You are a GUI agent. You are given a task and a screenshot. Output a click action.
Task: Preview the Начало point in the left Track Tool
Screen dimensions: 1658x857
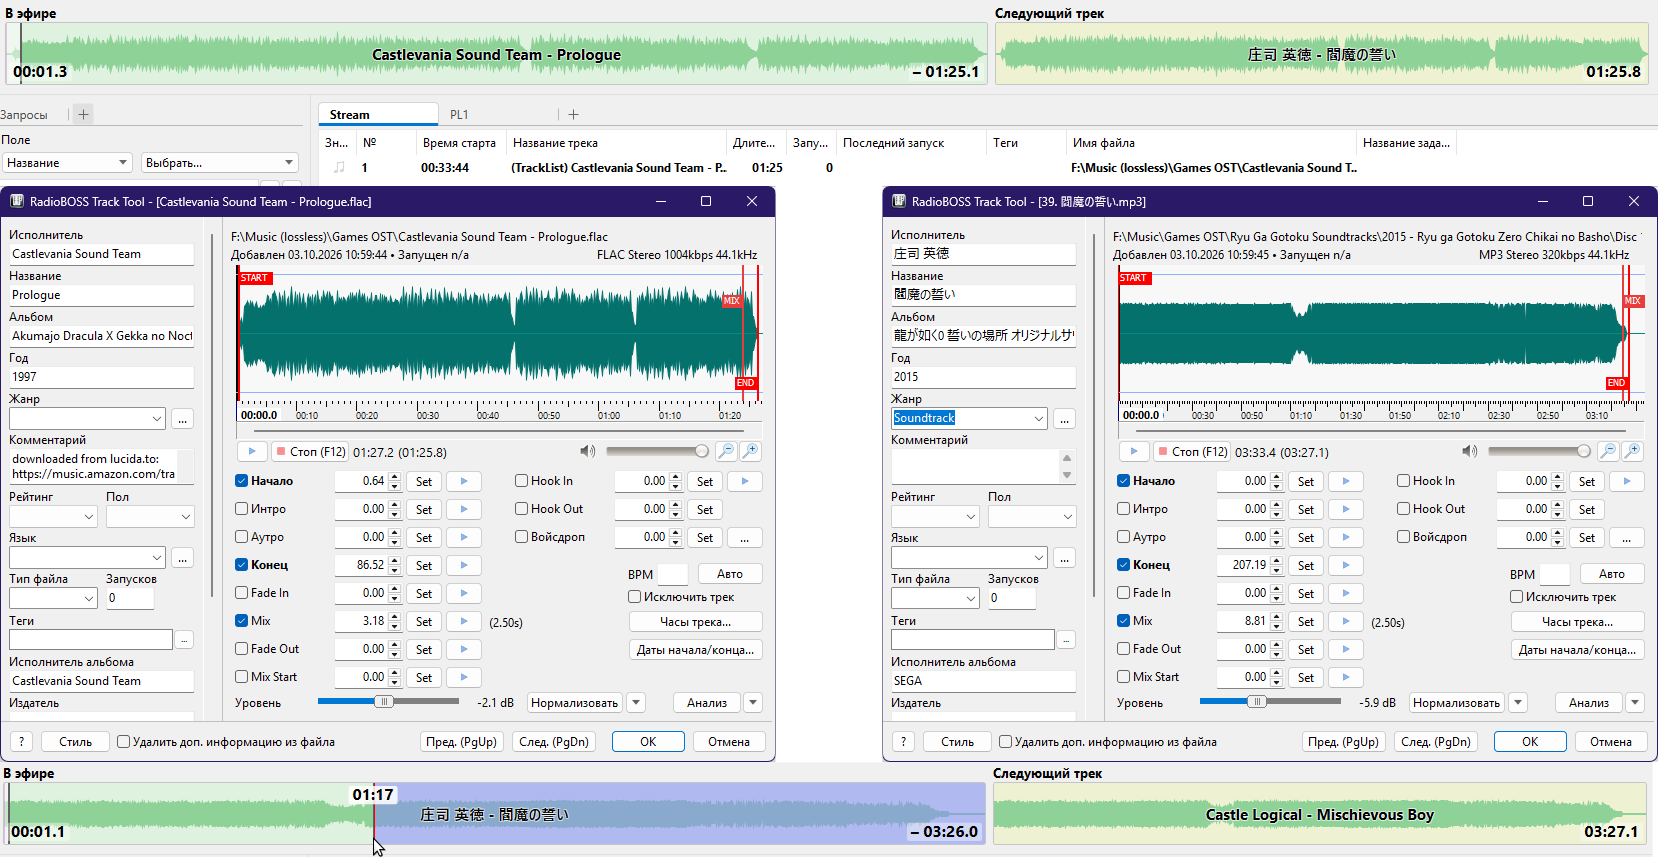pyautogui.click(x=464, y=481)
